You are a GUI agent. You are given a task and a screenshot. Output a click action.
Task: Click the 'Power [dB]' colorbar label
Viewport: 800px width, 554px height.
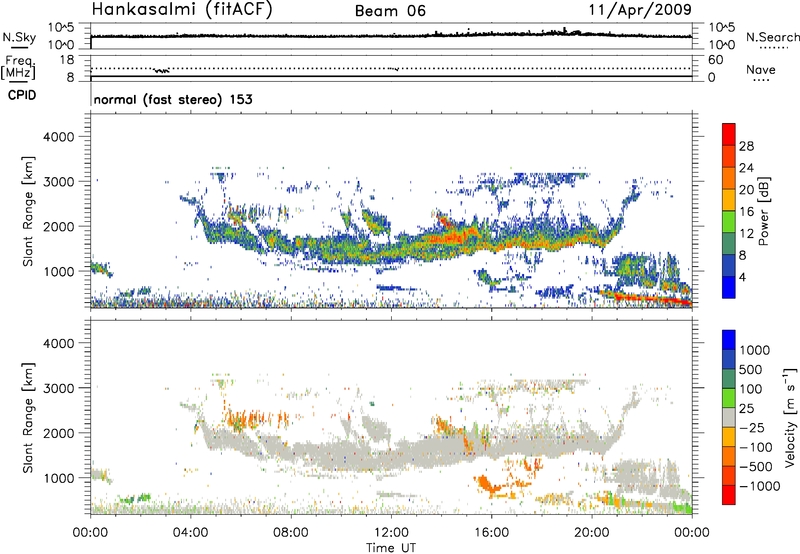pyautogui.click(x=763, y=211)
